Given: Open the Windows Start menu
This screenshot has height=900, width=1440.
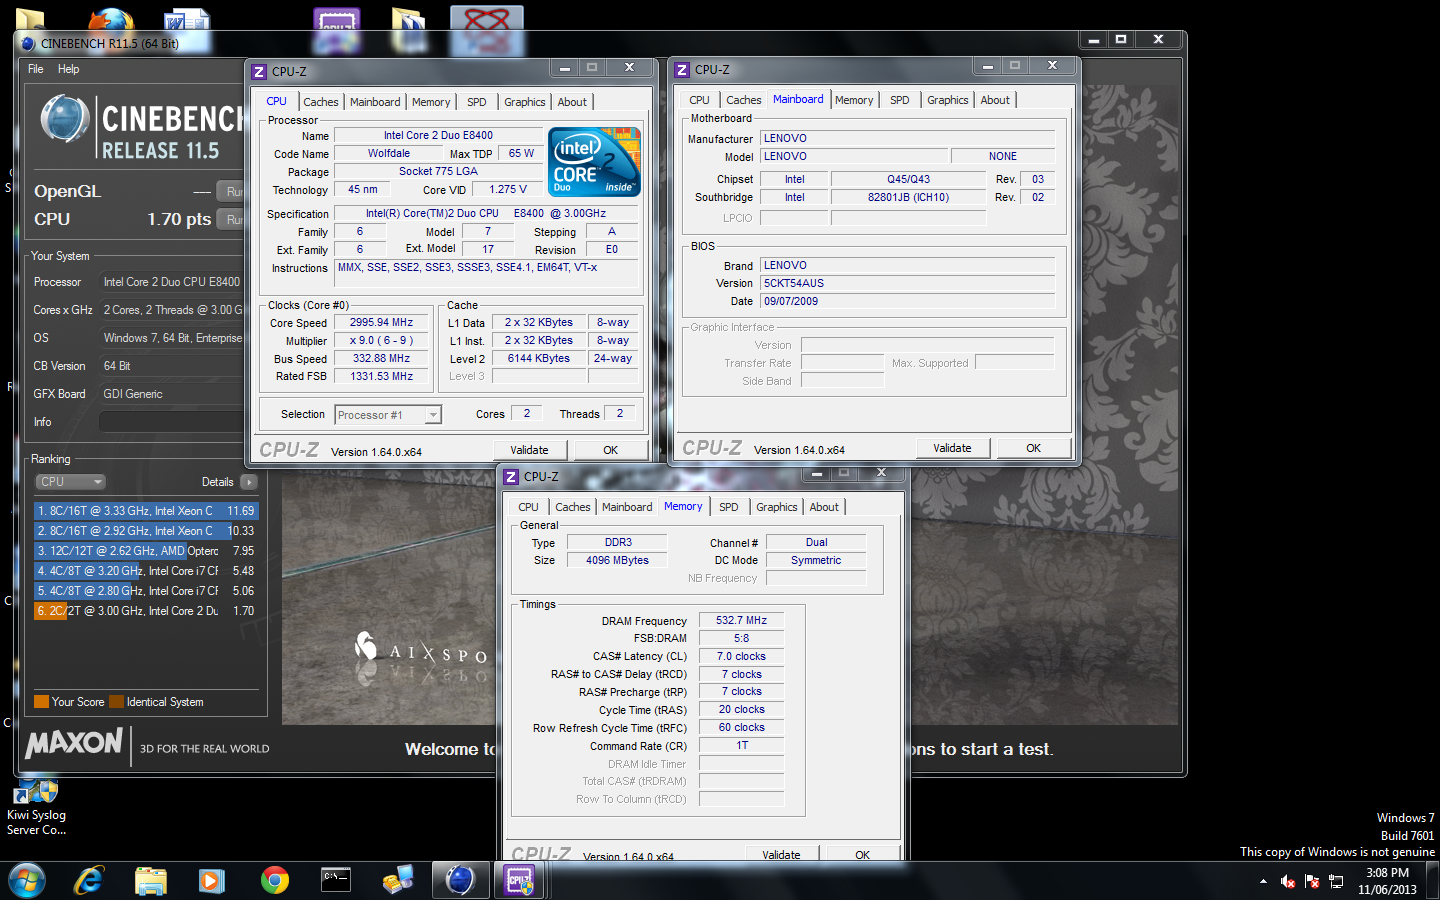Looking at the screenshot, I should tap(26, 880).
